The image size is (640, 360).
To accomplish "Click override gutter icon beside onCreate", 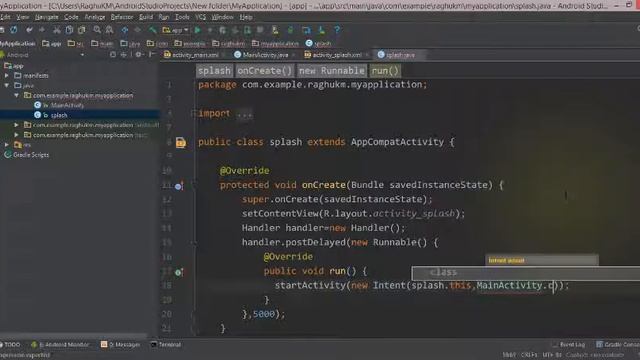I will click(x=179, y=186).
